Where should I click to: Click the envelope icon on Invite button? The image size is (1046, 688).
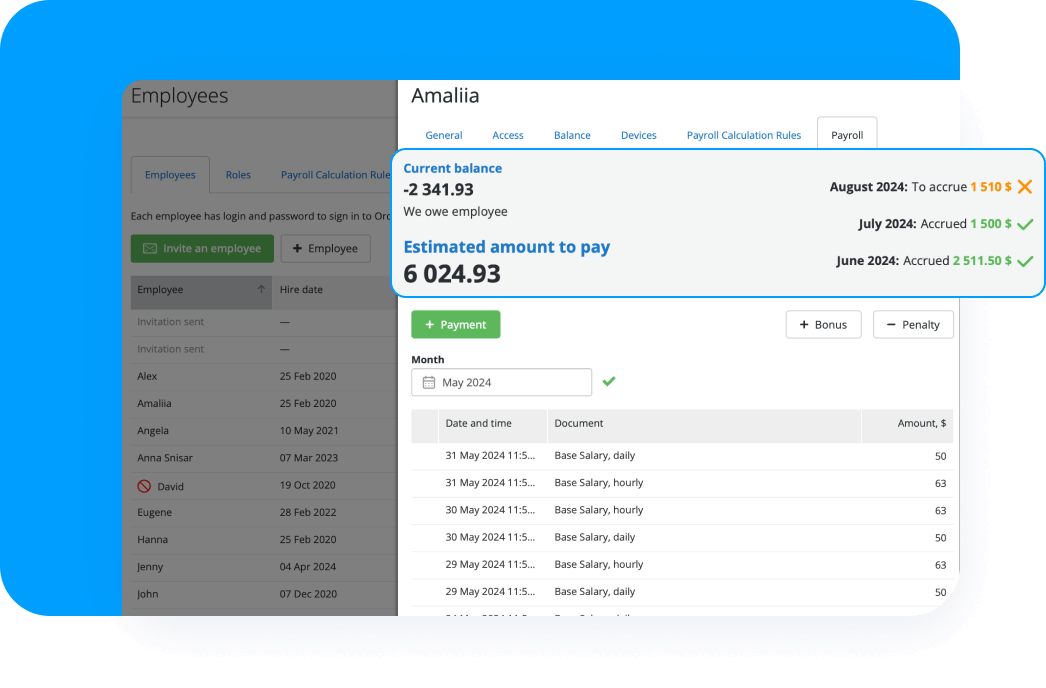coord(150,249)
